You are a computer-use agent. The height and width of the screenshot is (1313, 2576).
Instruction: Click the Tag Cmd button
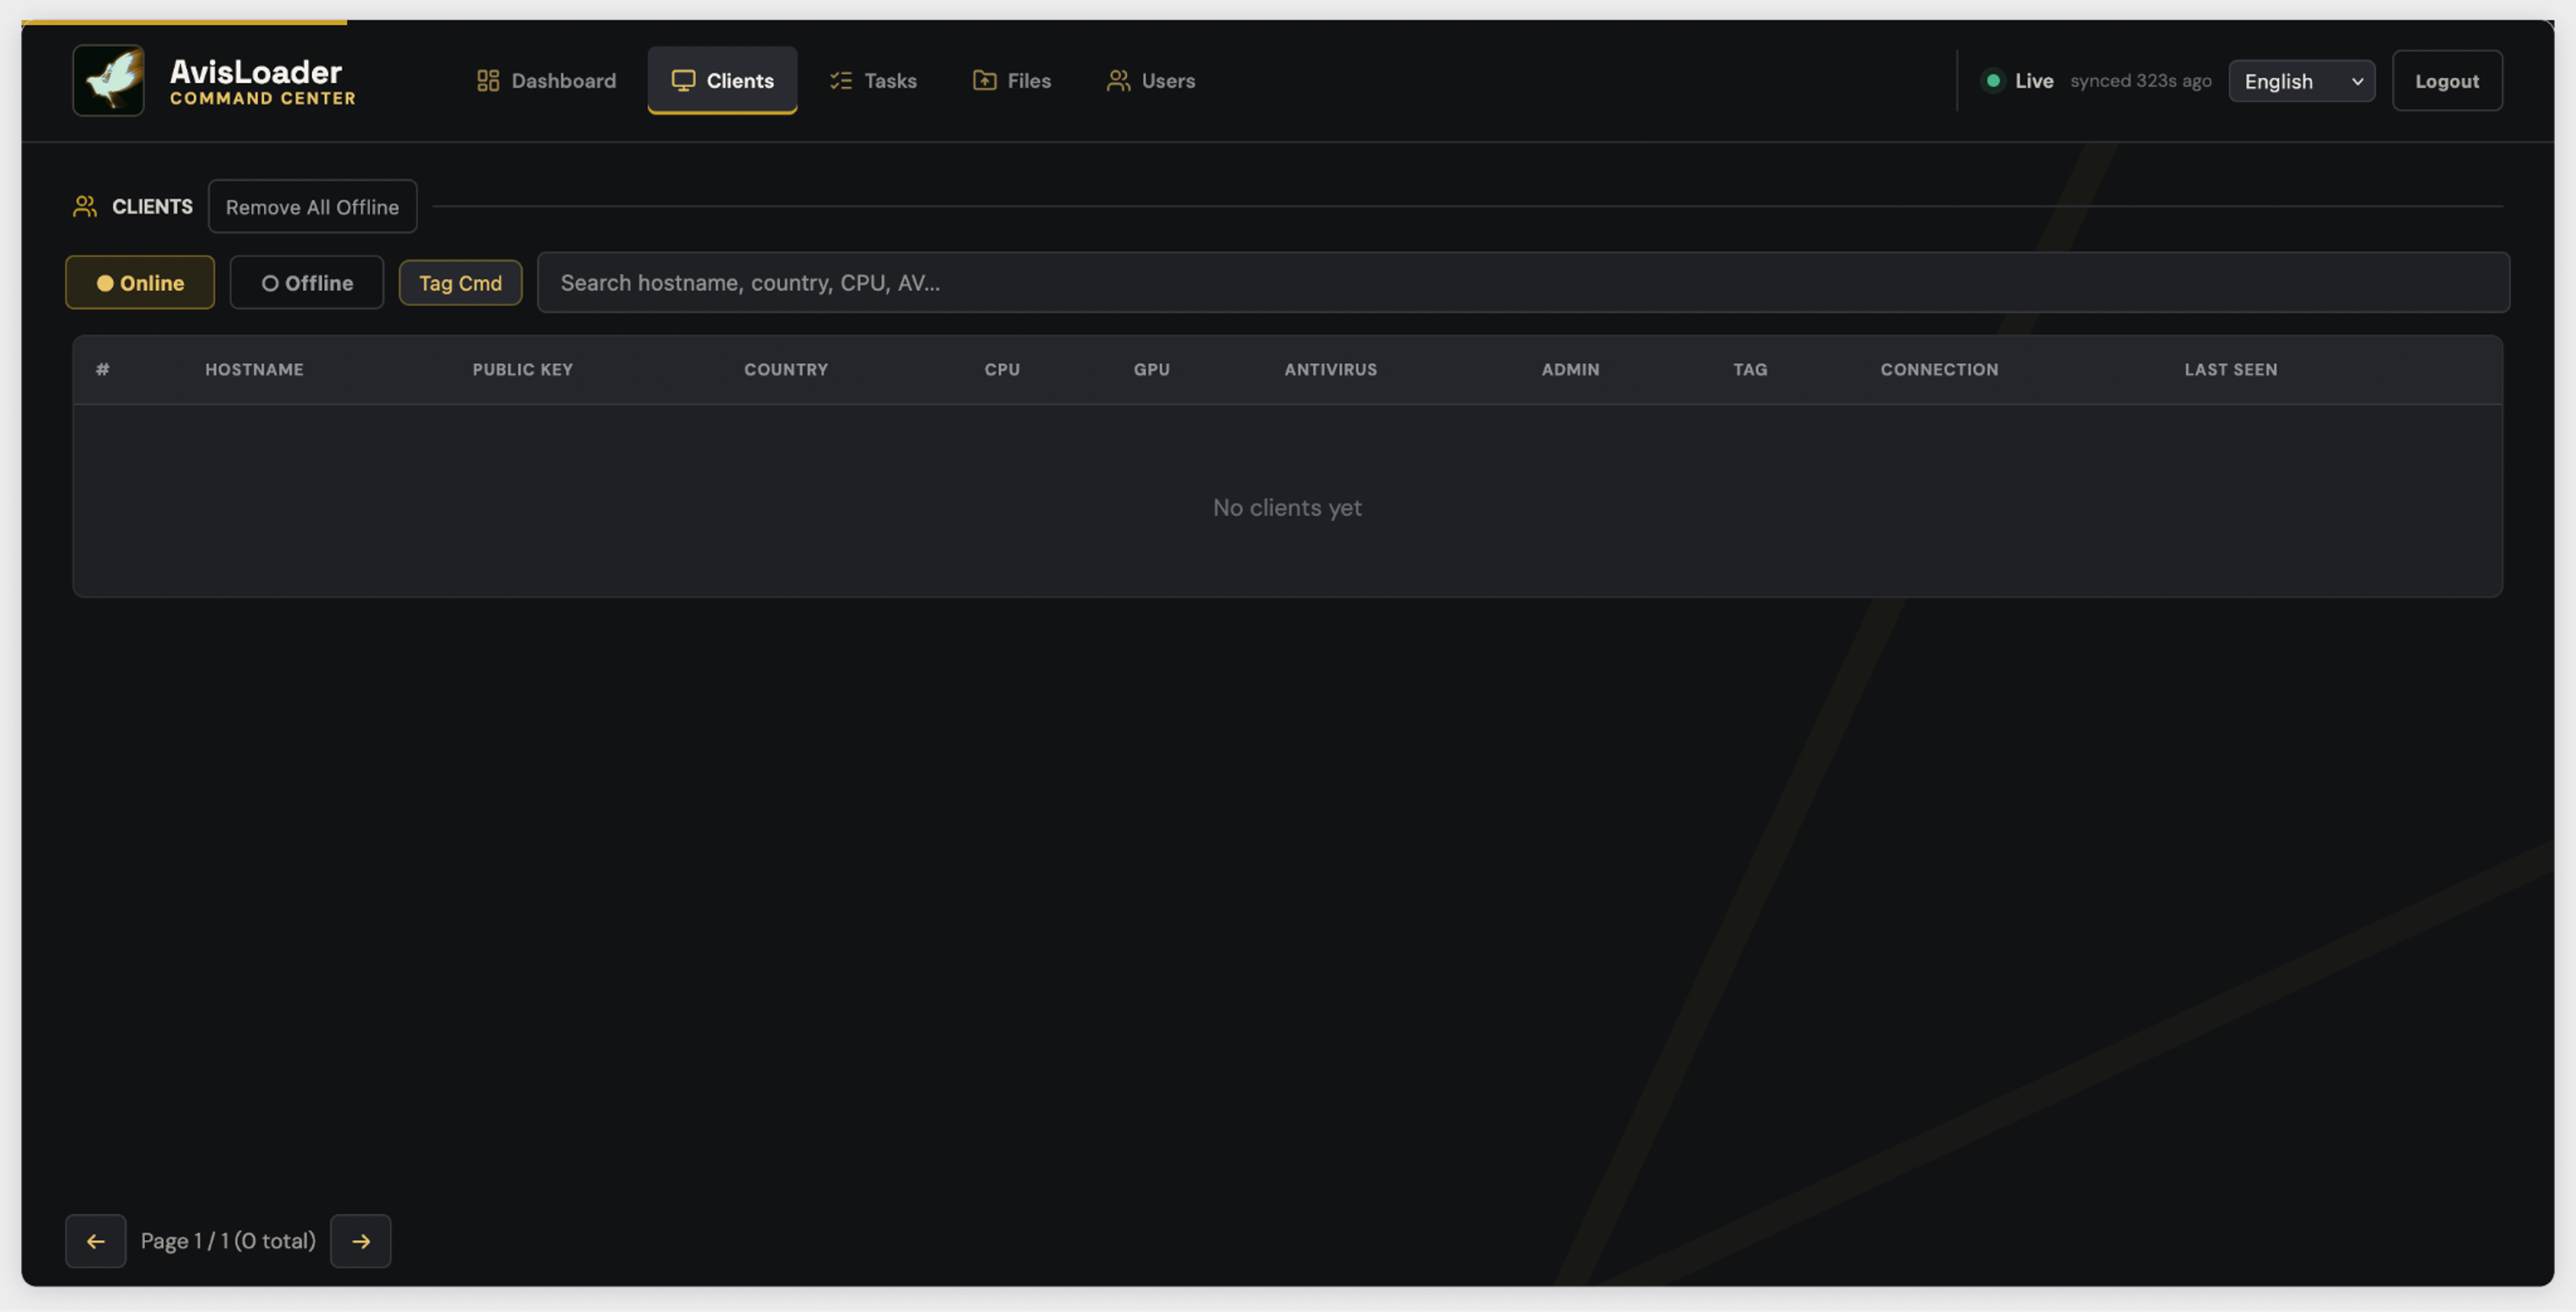[x=460, y=283]
